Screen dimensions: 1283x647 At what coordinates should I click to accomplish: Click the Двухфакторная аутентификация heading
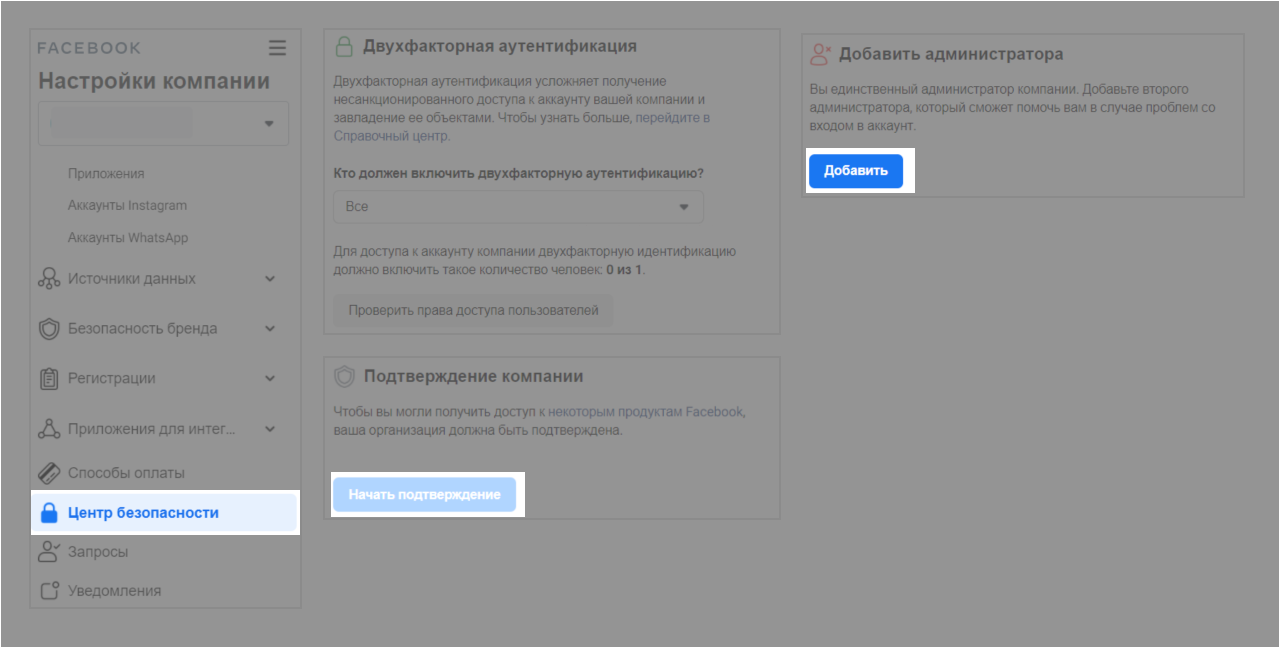coord(500,46)
